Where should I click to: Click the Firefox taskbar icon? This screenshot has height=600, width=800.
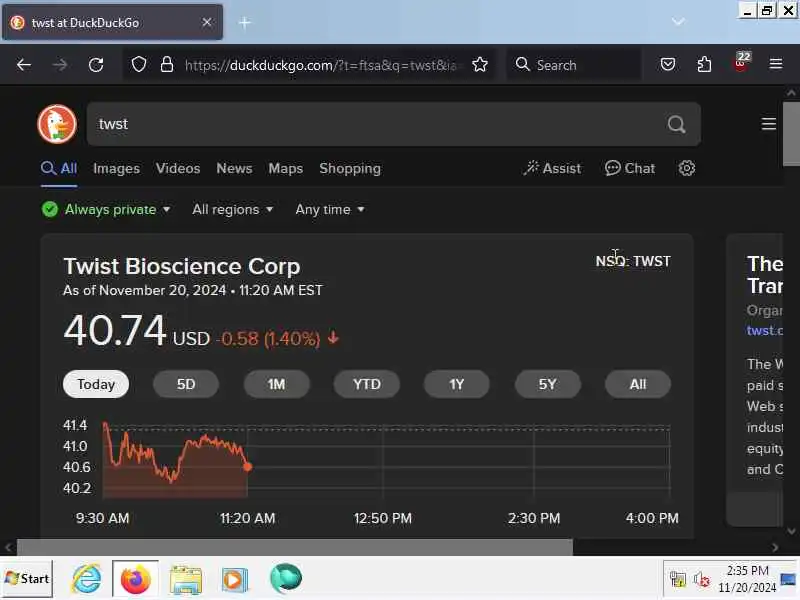click(x=135, y=580)
